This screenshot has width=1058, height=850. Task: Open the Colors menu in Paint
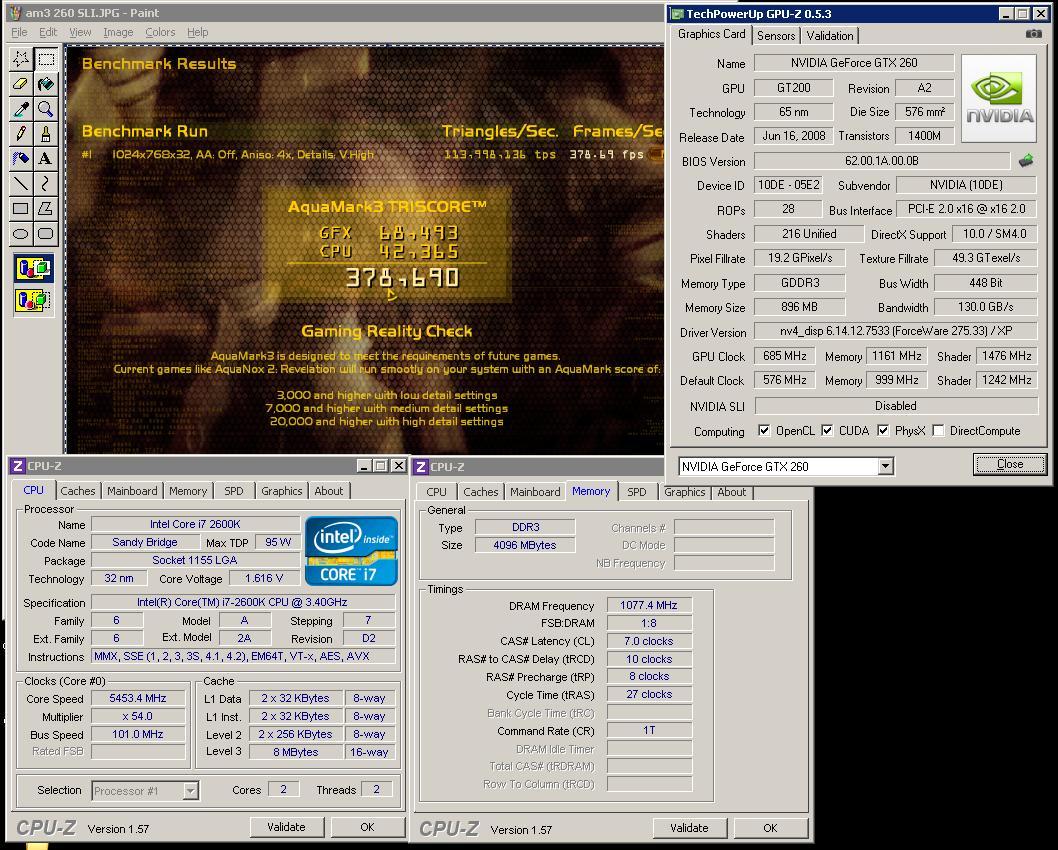pyautogui.click(x=161, y=32)
